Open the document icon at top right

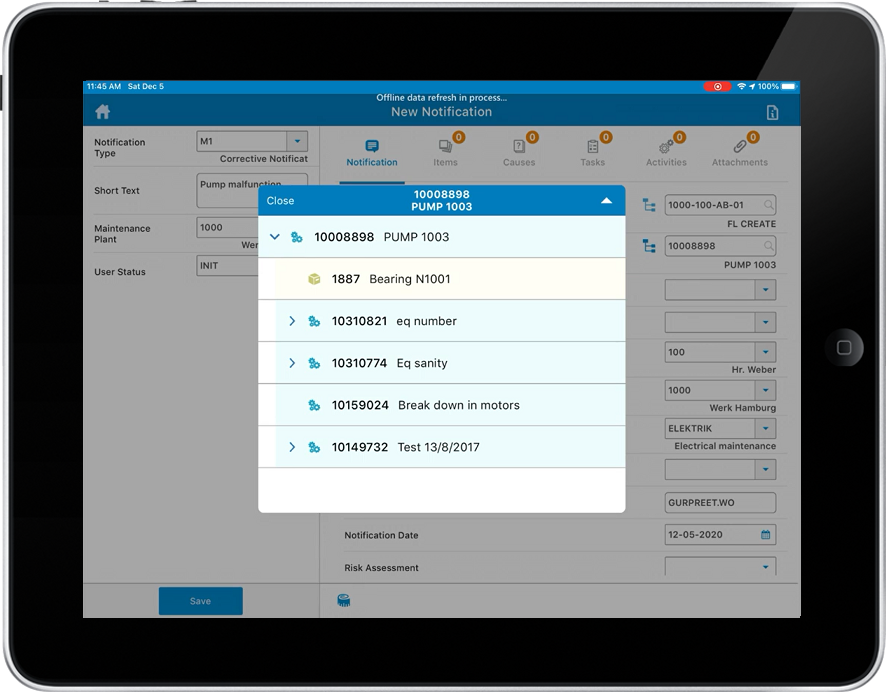(772, 113)
